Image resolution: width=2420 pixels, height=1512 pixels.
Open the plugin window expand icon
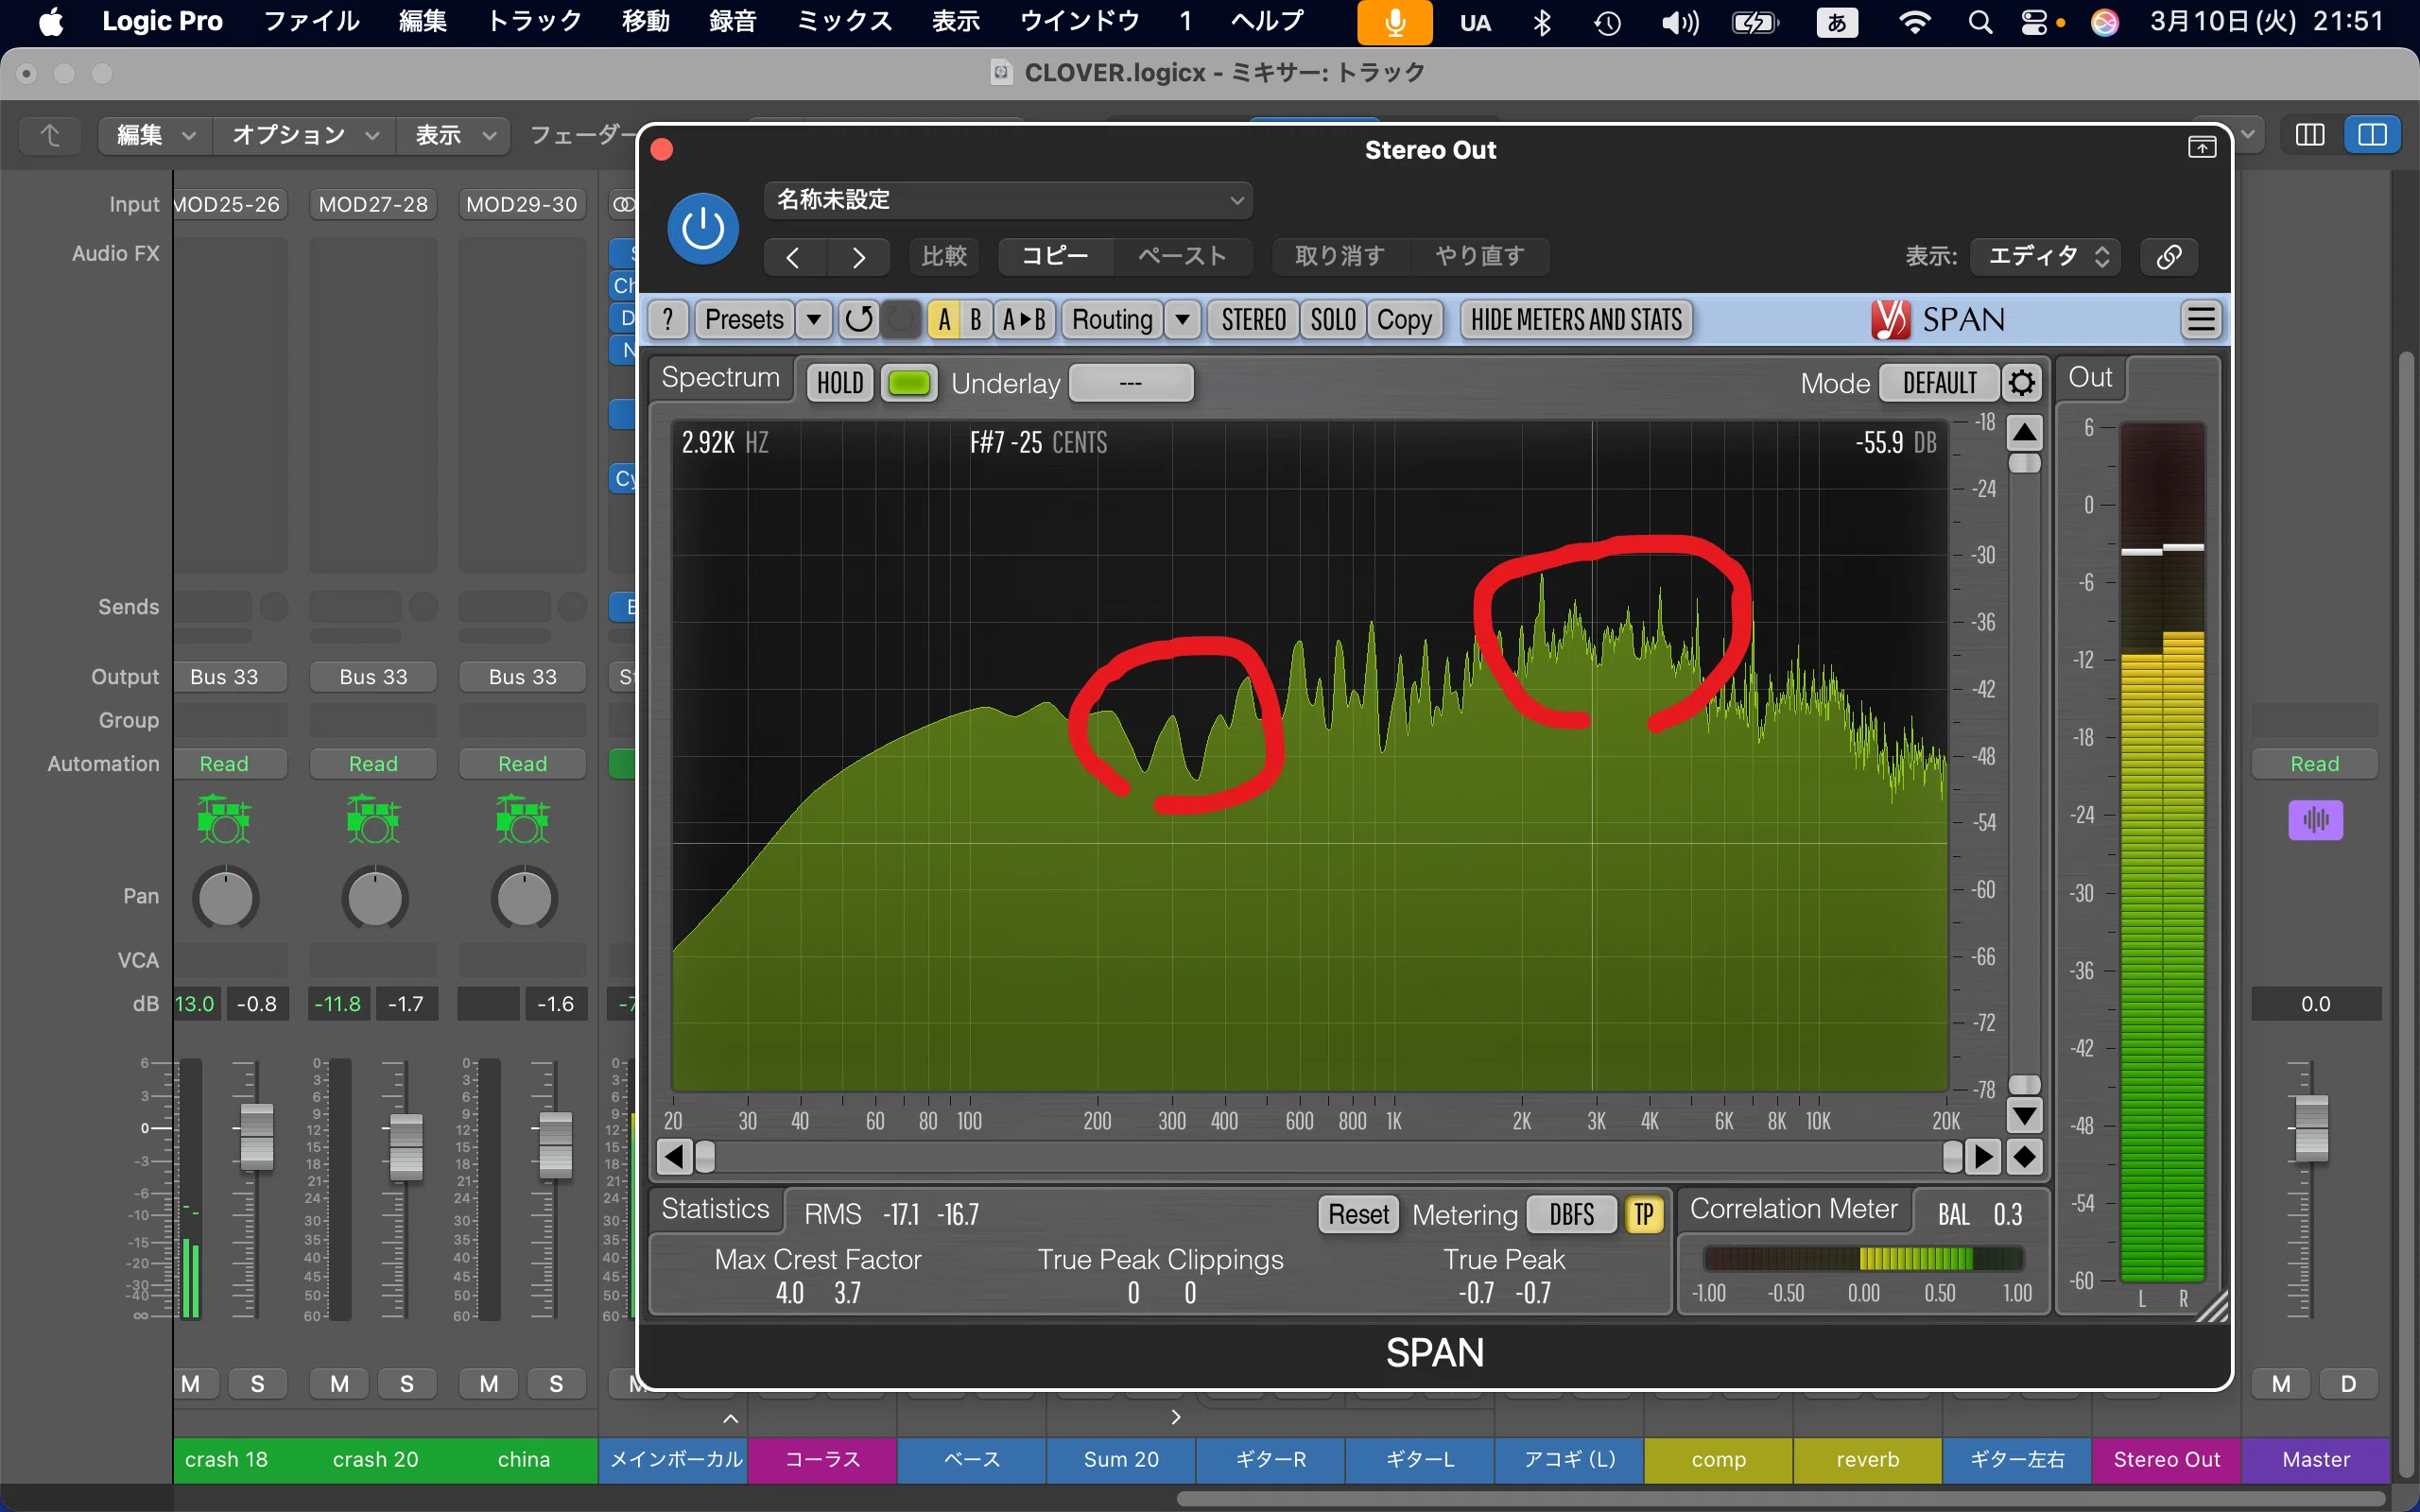pos(2201,148)
